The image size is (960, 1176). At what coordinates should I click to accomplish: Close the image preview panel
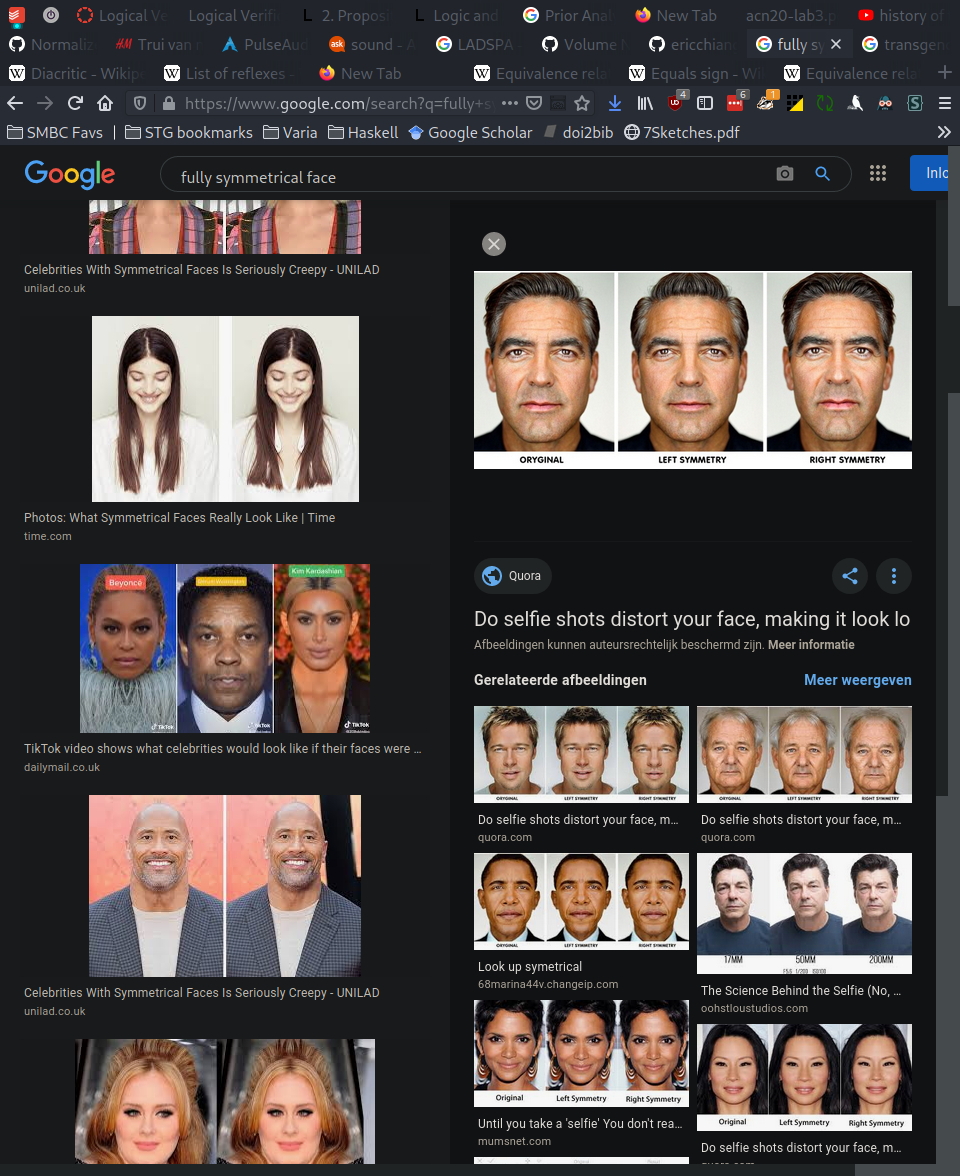[x=494, y=244]
